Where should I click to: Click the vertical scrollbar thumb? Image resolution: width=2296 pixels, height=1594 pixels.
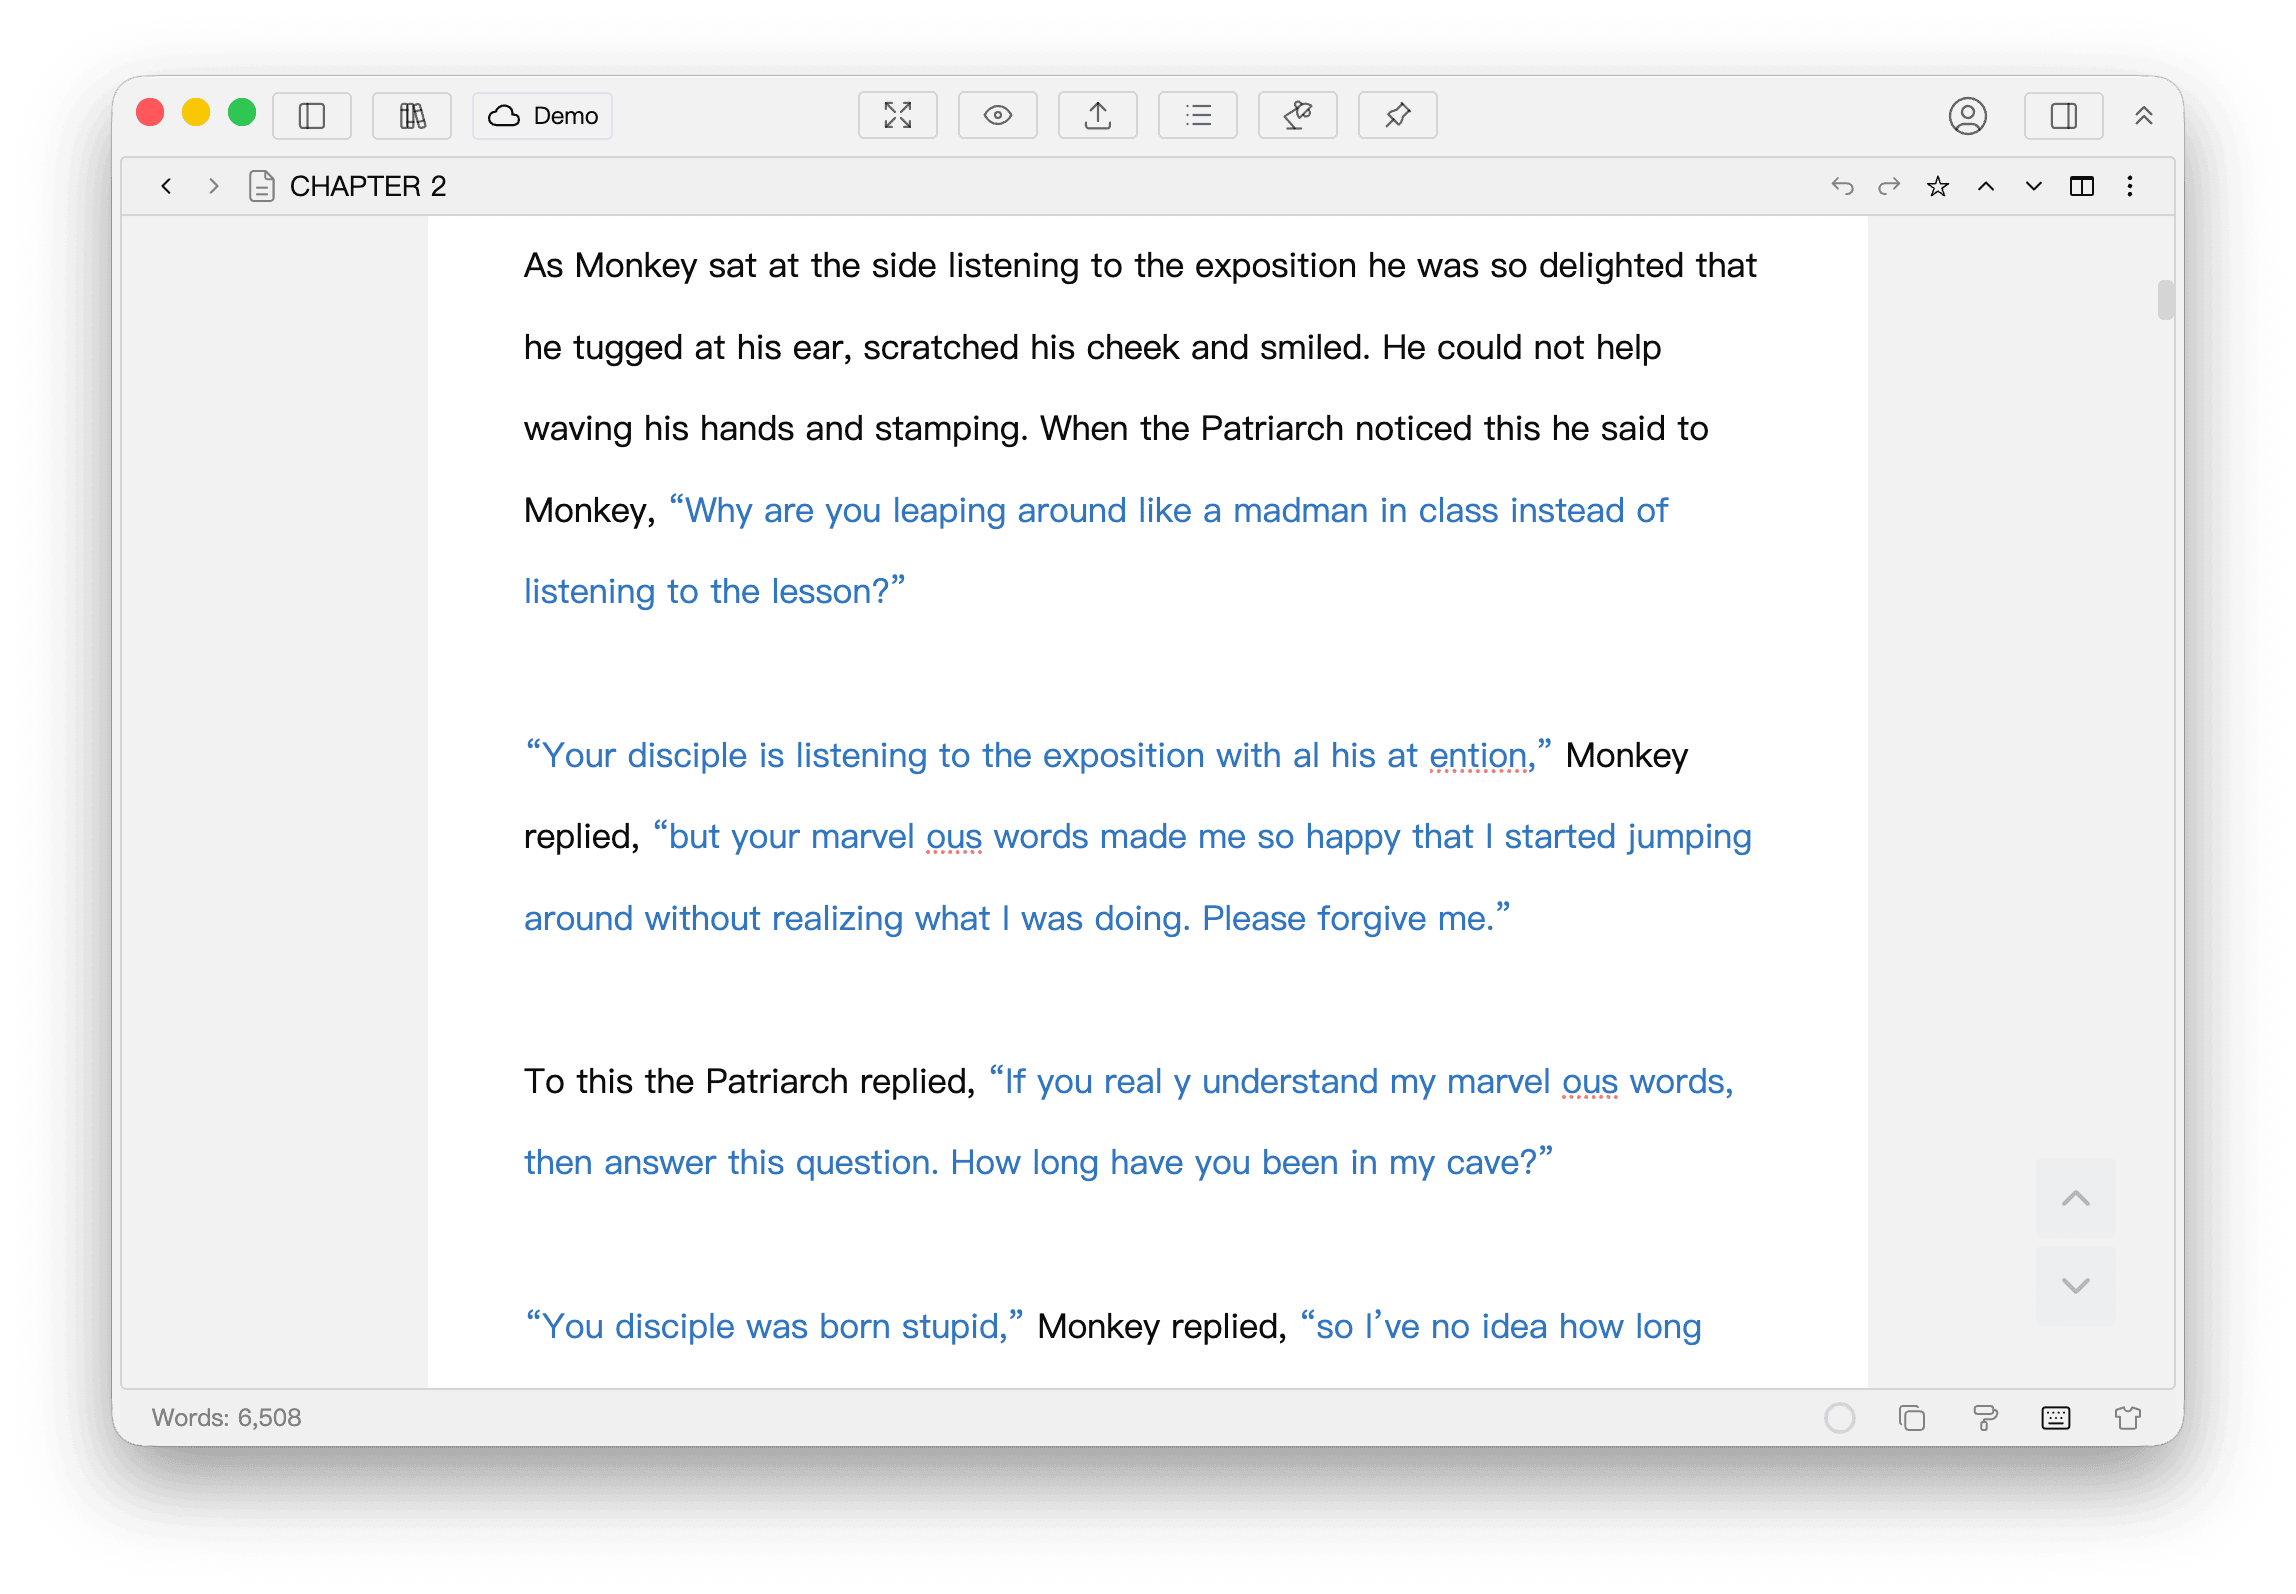tap(2166, 300)
